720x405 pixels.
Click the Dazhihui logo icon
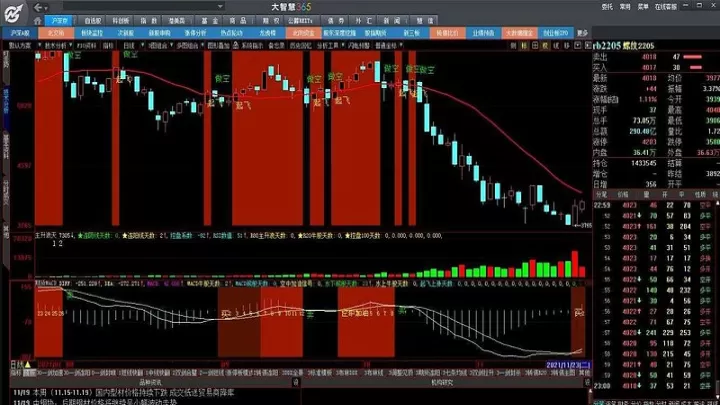pos(13,13)
